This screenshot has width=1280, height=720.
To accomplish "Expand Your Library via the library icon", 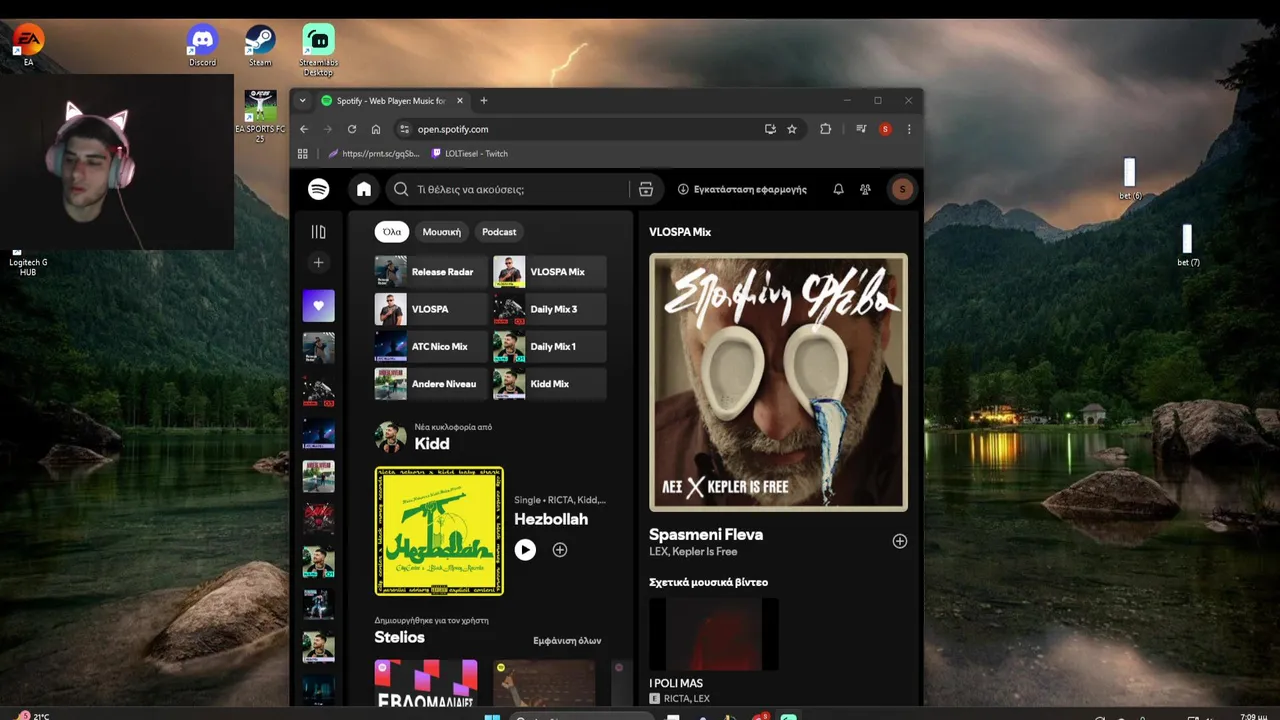I will [318, 232].
